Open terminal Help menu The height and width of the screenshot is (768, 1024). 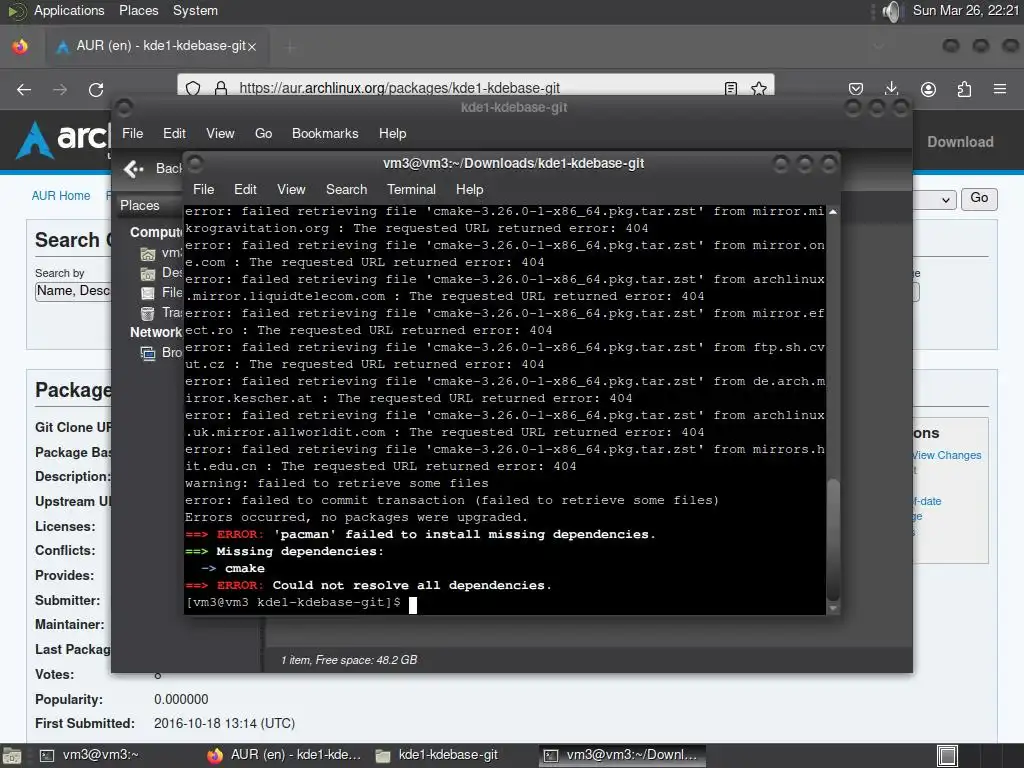pyautogui.click(x=469, y=189)
